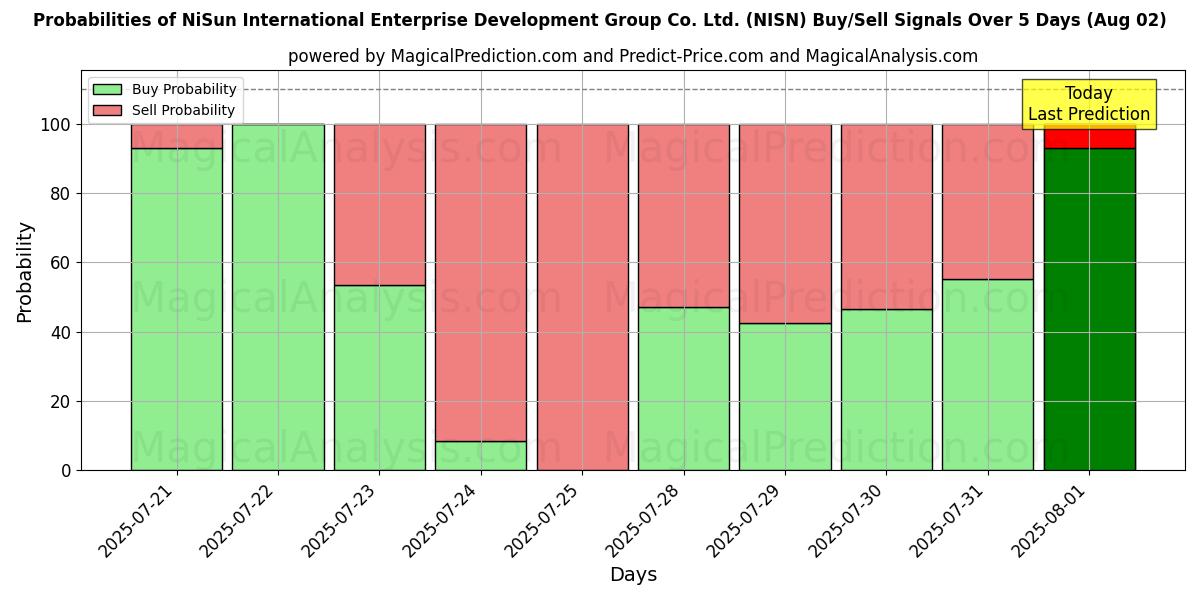
Task: Click the green buy segment for 2025-07-28
Action: [684, 389]
